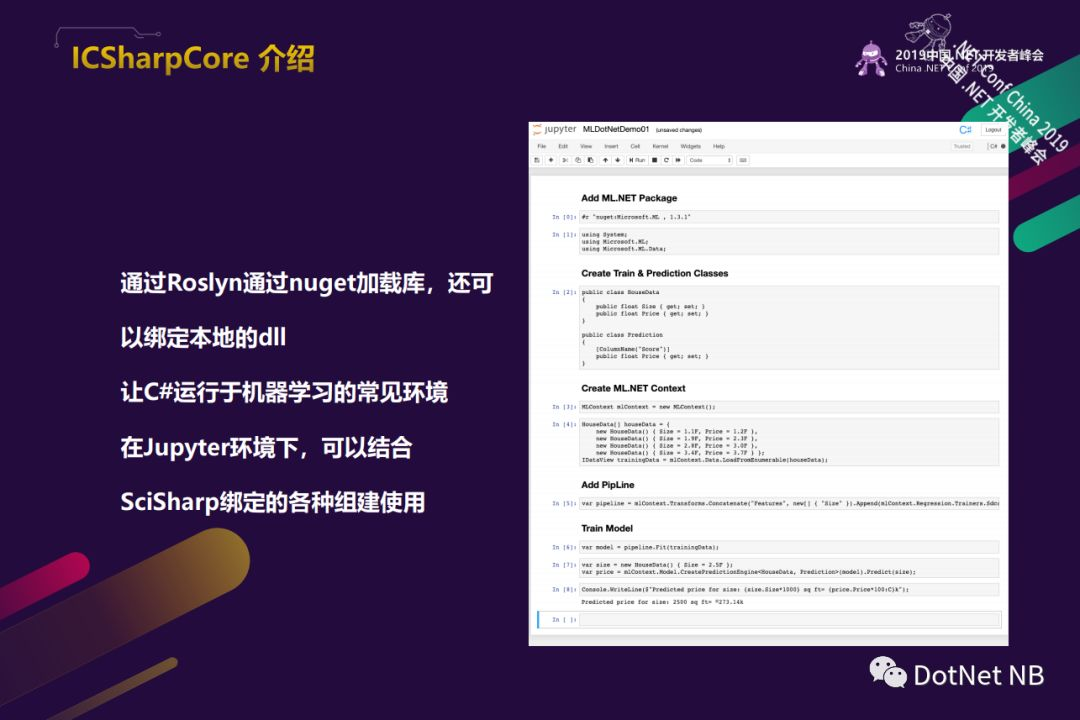Open the Edit menu

point(563,146)
